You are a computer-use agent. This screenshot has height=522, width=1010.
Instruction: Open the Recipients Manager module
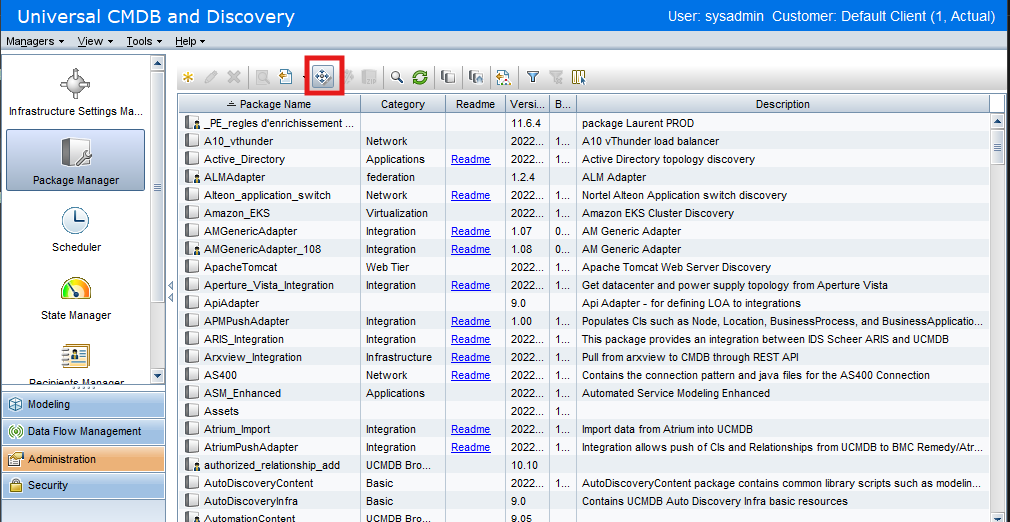coord(75,364)
